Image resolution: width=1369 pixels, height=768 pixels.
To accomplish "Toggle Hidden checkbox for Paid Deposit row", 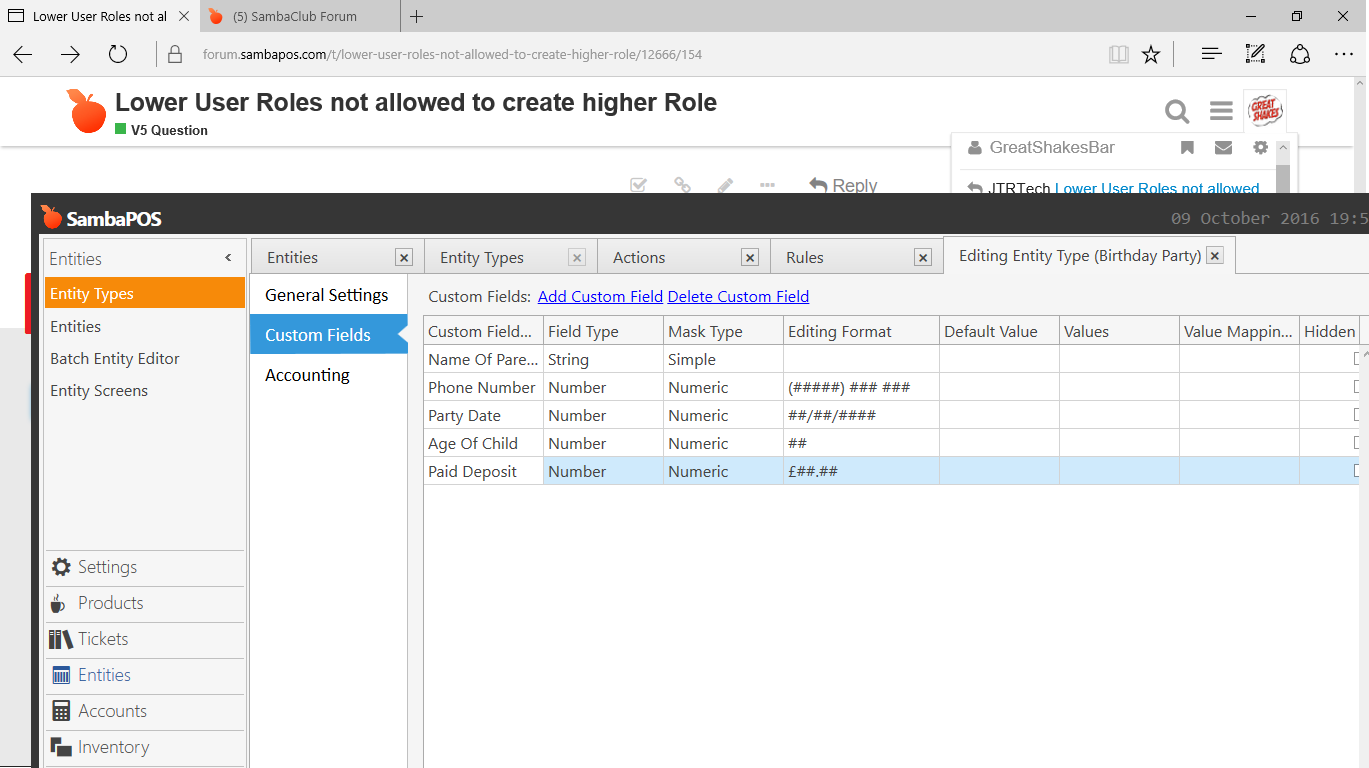I will point(1358,471).
